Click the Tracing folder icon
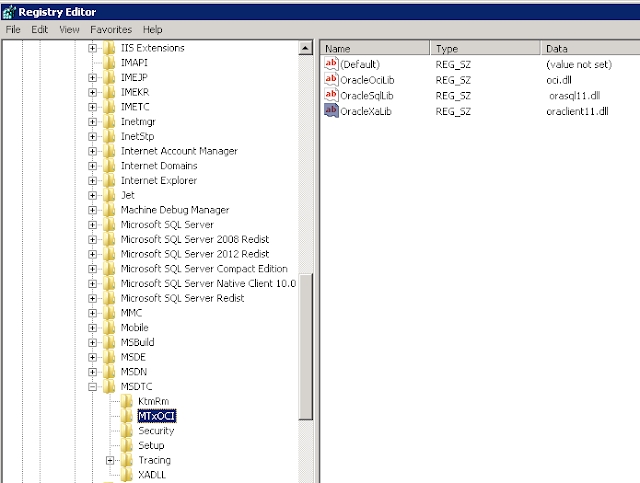640x483 pixels. pos(127,460)
